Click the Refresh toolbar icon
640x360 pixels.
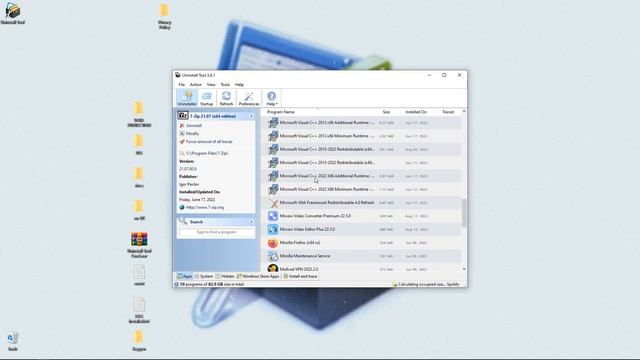coord(226,98)
